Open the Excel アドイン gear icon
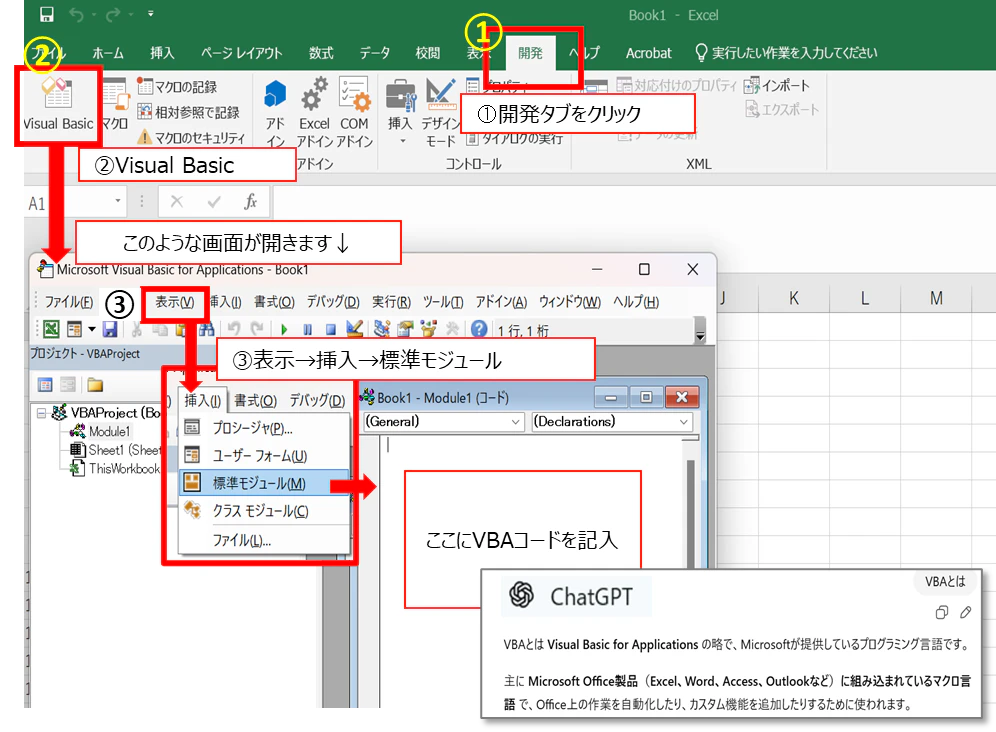The image size is (996, 732). (x=314, y=95)
